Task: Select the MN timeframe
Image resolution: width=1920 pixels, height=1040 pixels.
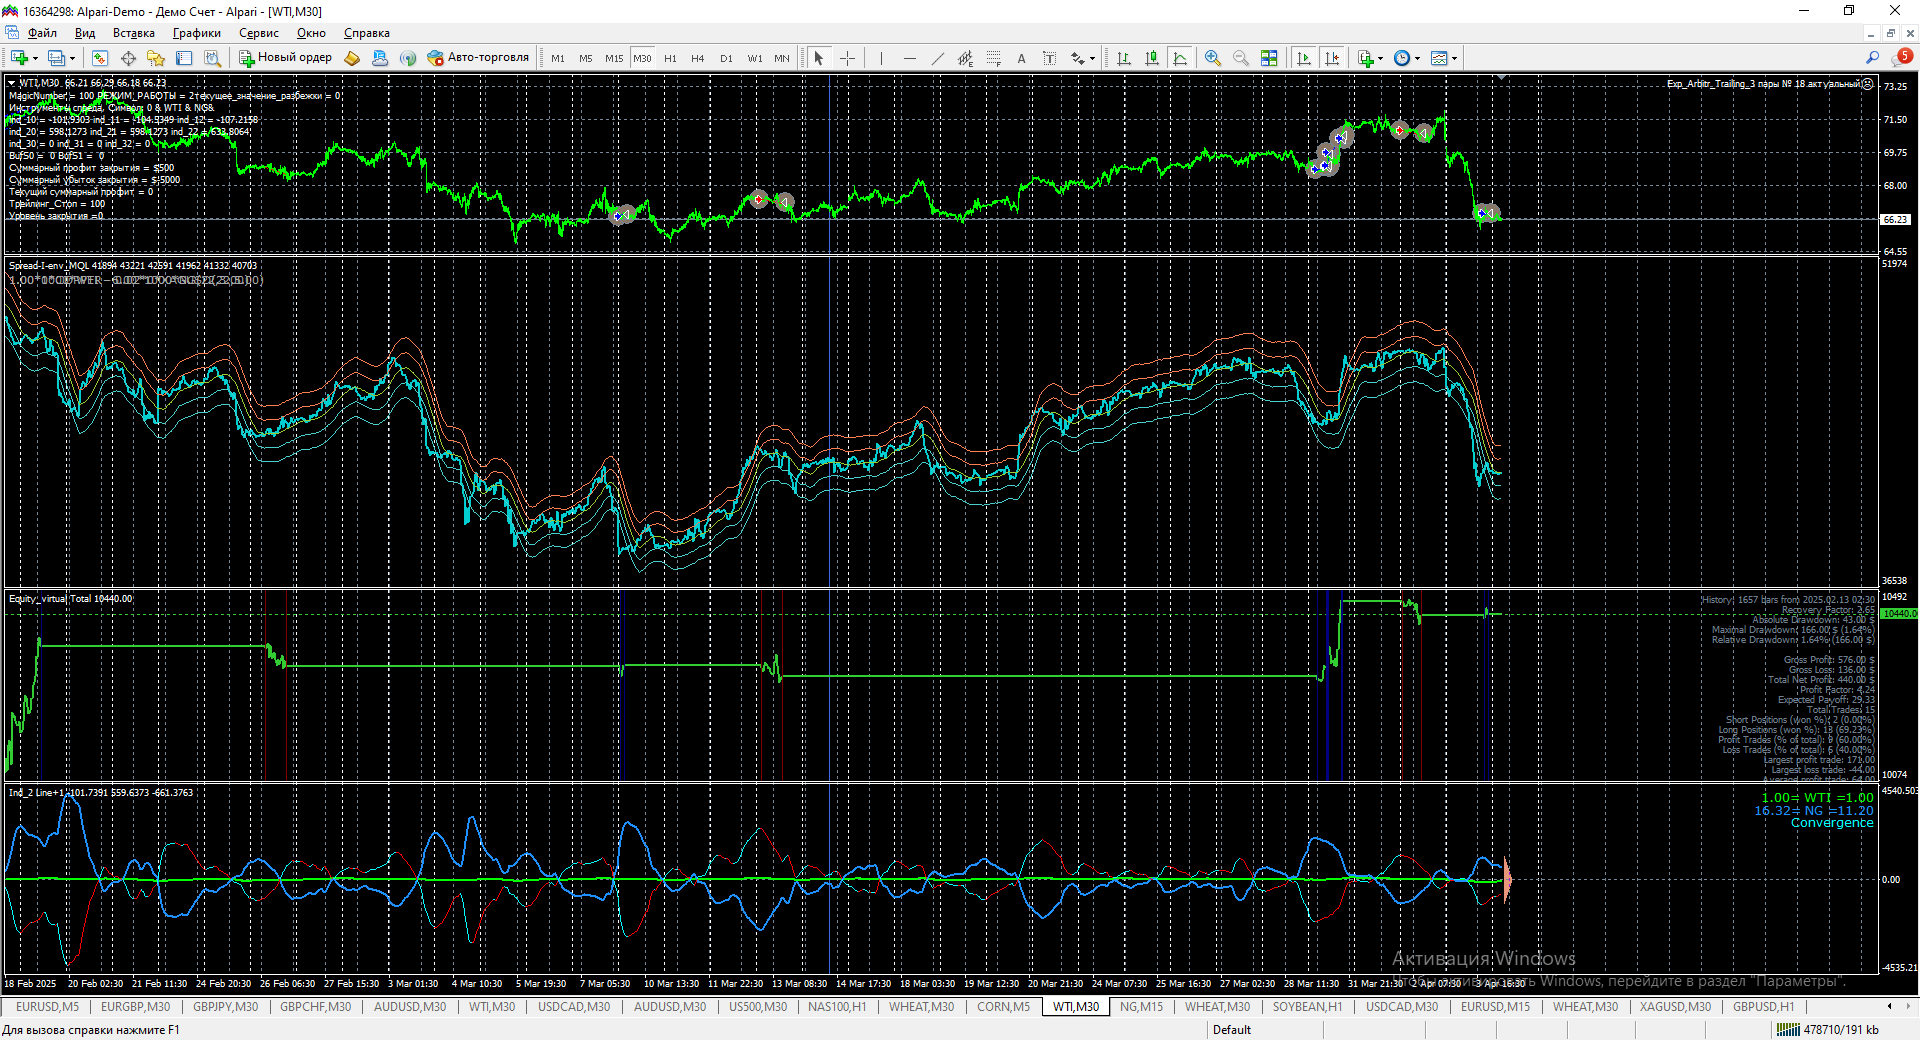Action: pyautogui.click(x=782, y=58)
